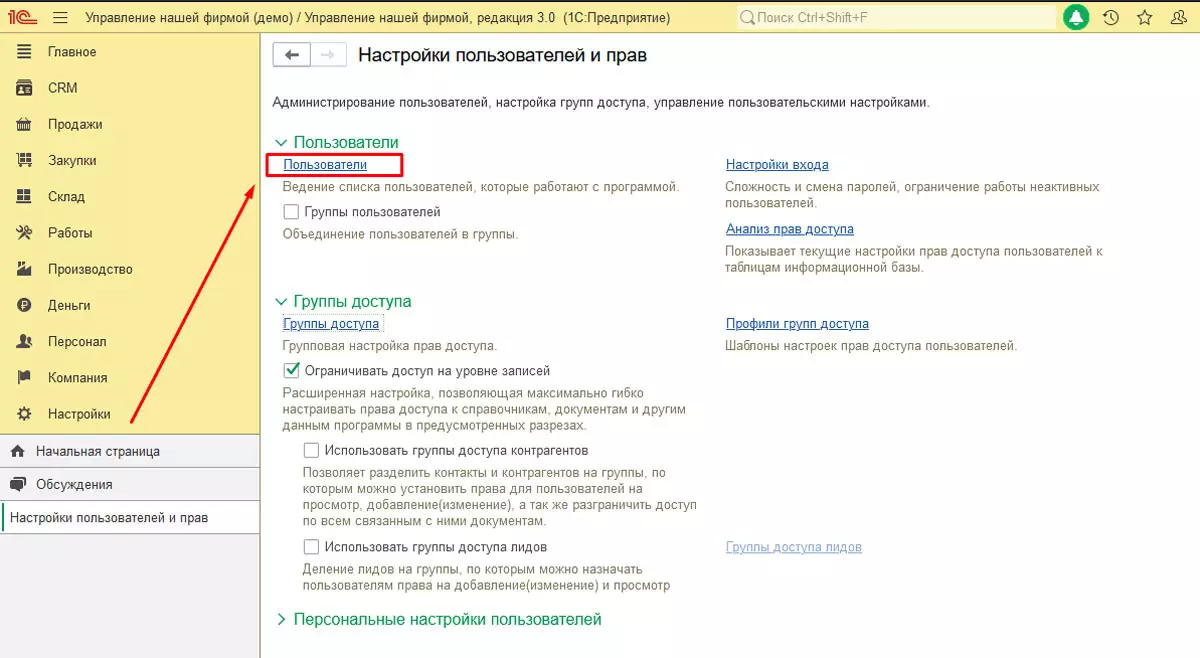The image size is (1200, 658).
Task: Open Группы доступа link
Action: [331, 324]
